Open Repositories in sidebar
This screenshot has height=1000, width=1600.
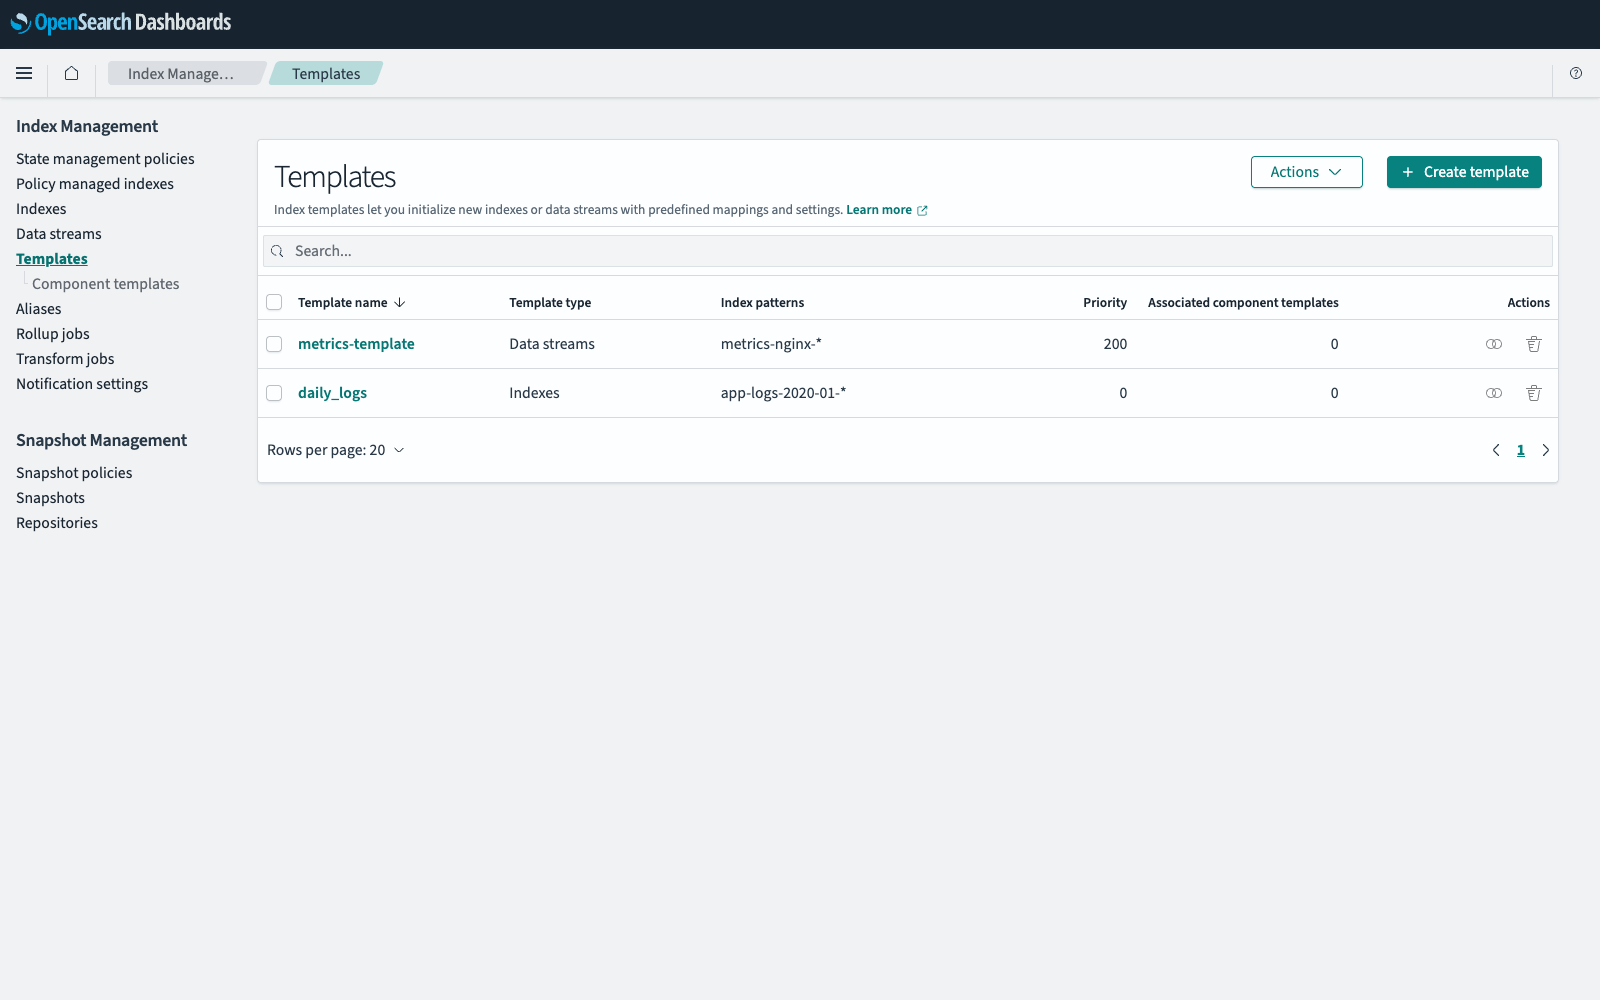(x=57, y=523)
